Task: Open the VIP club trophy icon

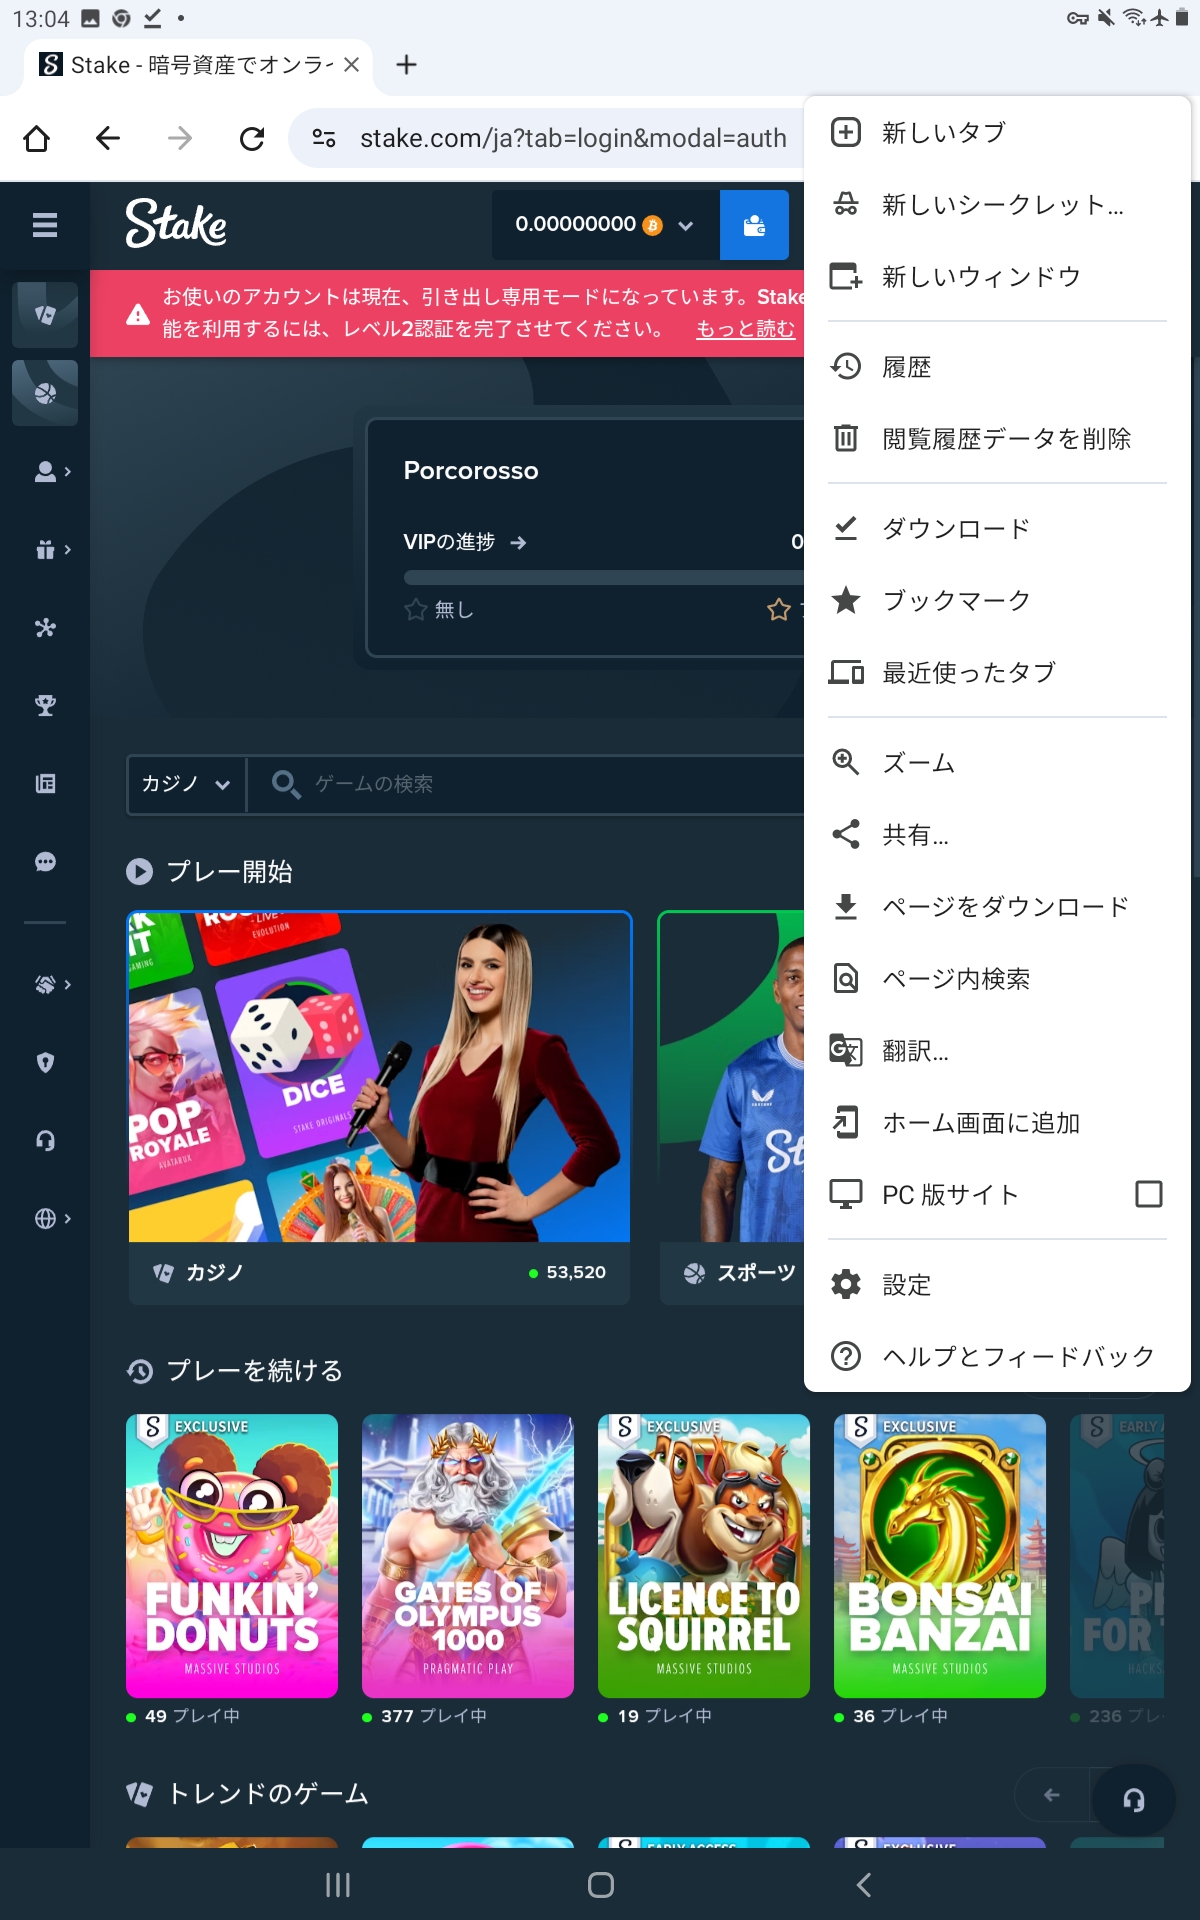Action: [x=45, y=706]
